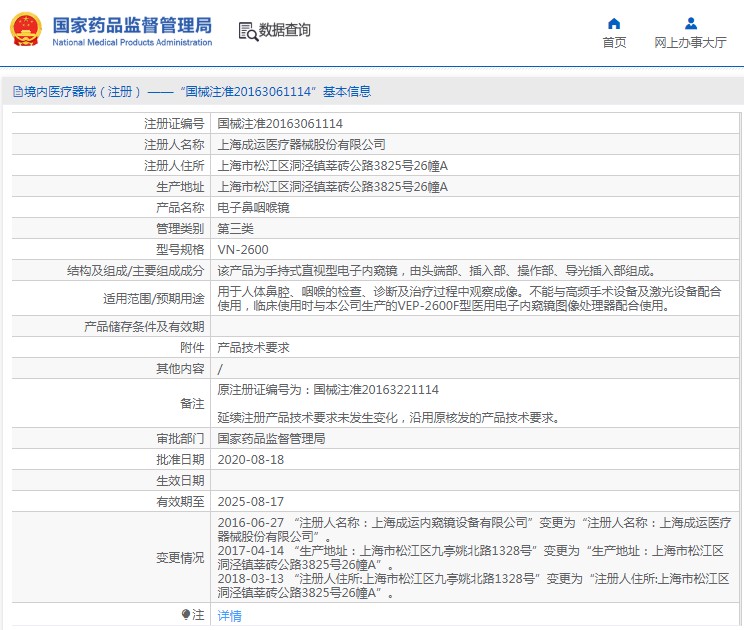Image resolution: width=744 pixels, height=630 pixels.
Task: Click model value VN-2600
Action: [x=243, y=250]
